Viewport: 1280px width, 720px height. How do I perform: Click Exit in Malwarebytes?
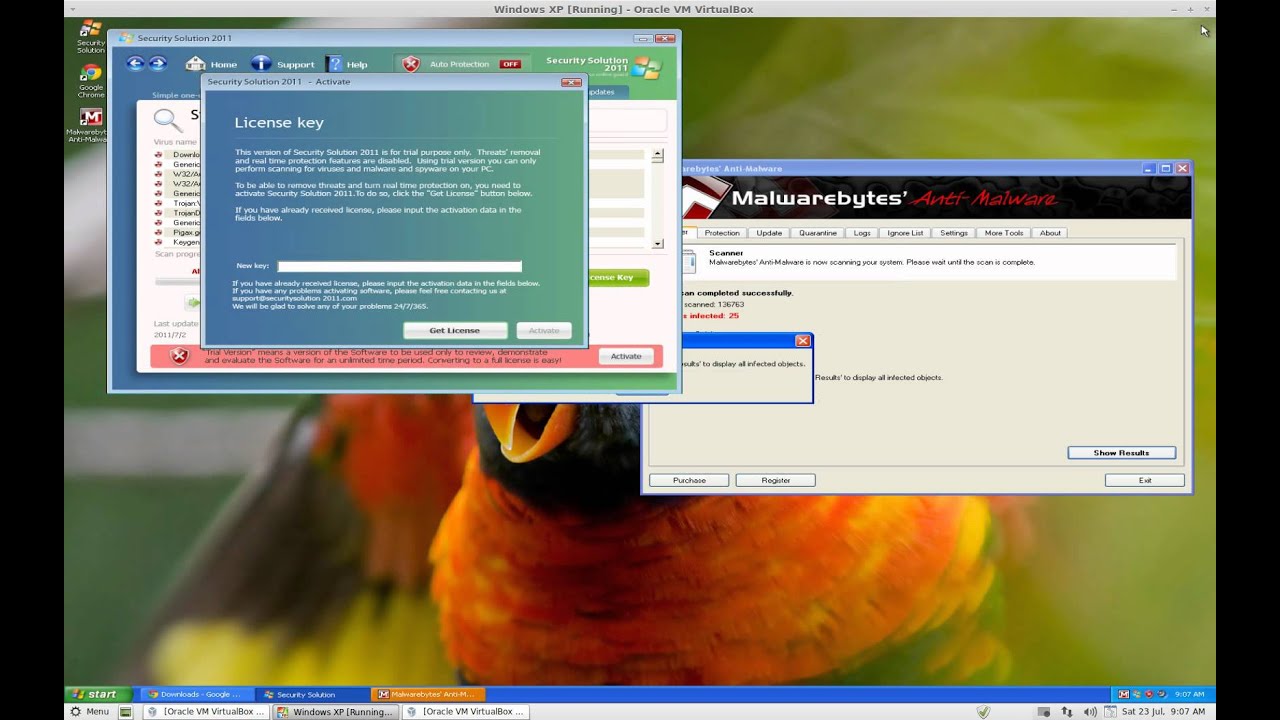(x=1145, y=480)
